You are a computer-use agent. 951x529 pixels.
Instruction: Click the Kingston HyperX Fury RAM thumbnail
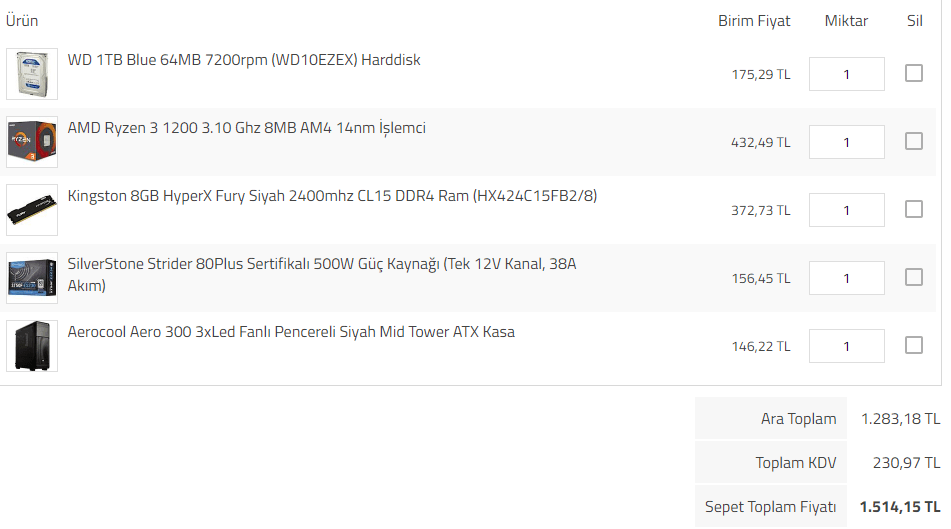coord(31,210)
